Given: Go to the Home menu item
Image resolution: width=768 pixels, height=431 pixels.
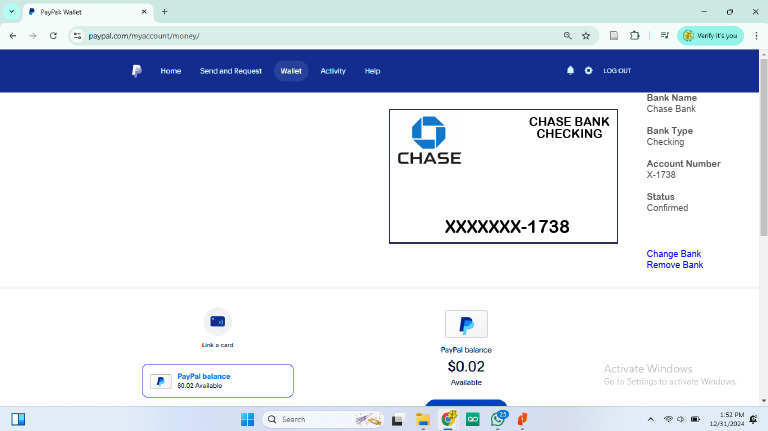Looking at the screenshot, I should (170, 71).
